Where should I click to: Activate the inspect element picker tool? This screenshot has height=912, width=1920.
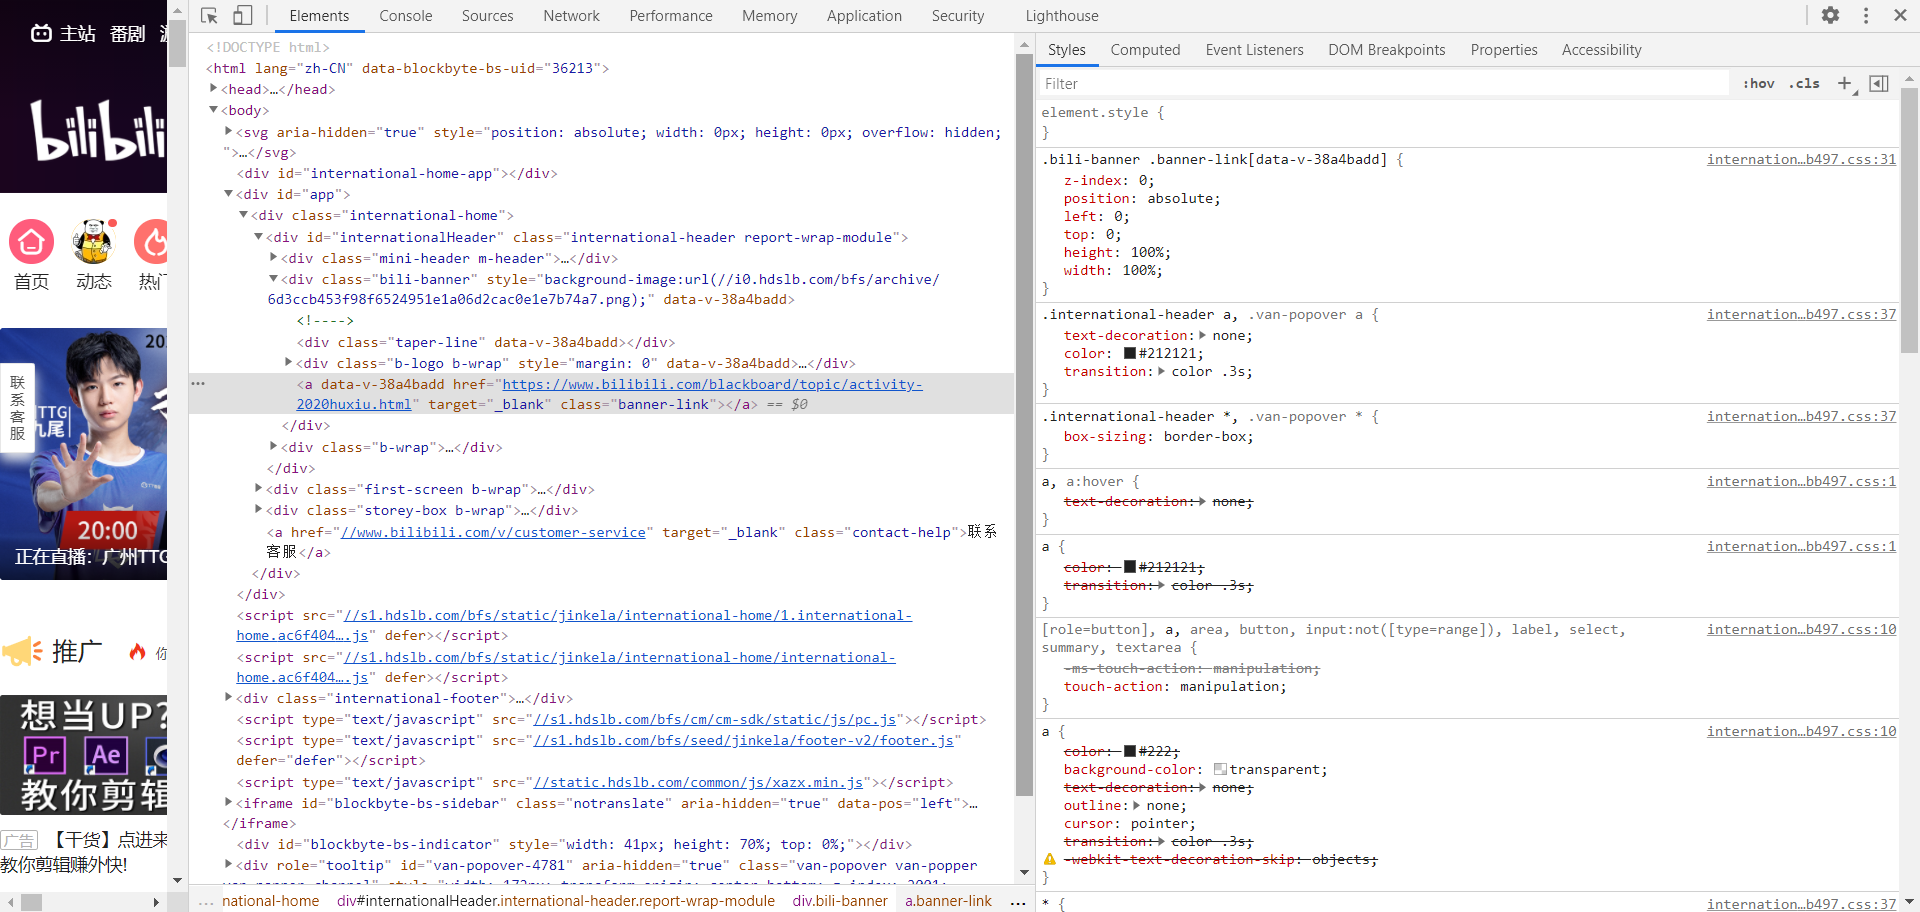(x=209, y=15)
